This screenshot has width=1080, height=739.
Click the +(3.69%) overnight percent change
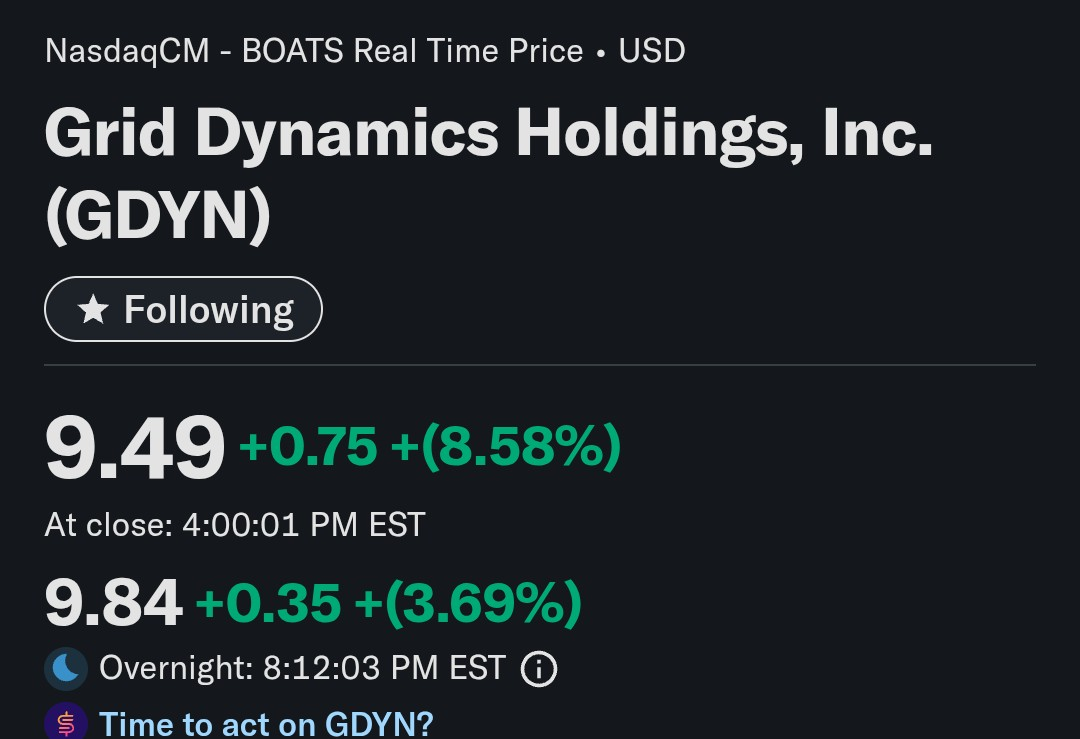(x=468, y=602)
